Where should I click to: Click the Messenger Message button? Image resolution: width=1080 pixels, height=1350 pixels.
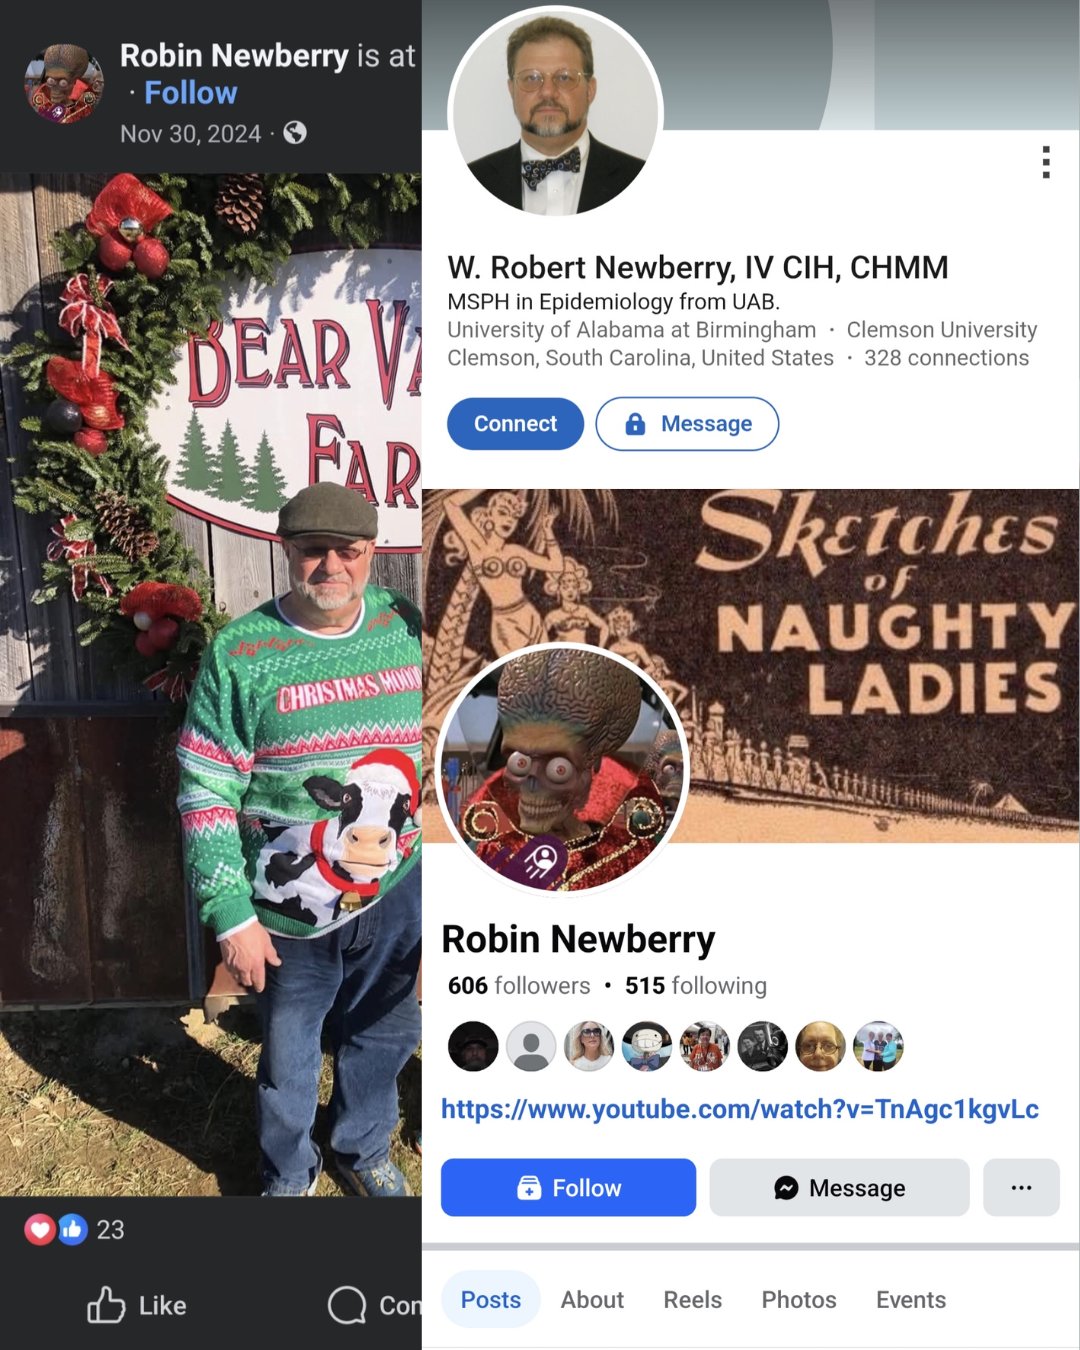click(x=840, y=1187)
